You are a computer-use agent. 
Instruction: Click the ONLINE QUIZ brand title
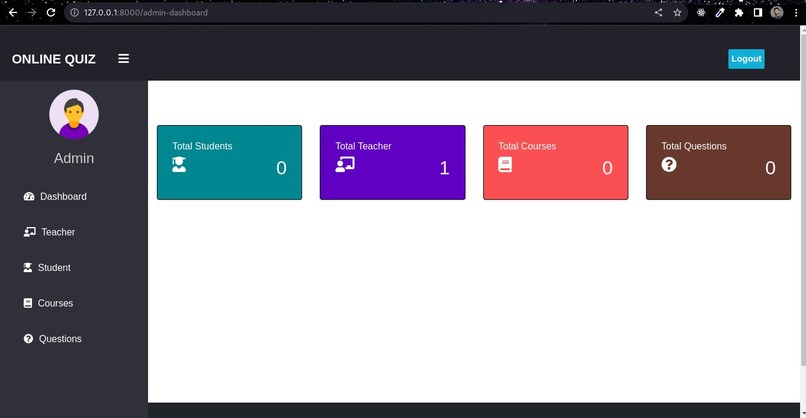[x=53, y=59]
